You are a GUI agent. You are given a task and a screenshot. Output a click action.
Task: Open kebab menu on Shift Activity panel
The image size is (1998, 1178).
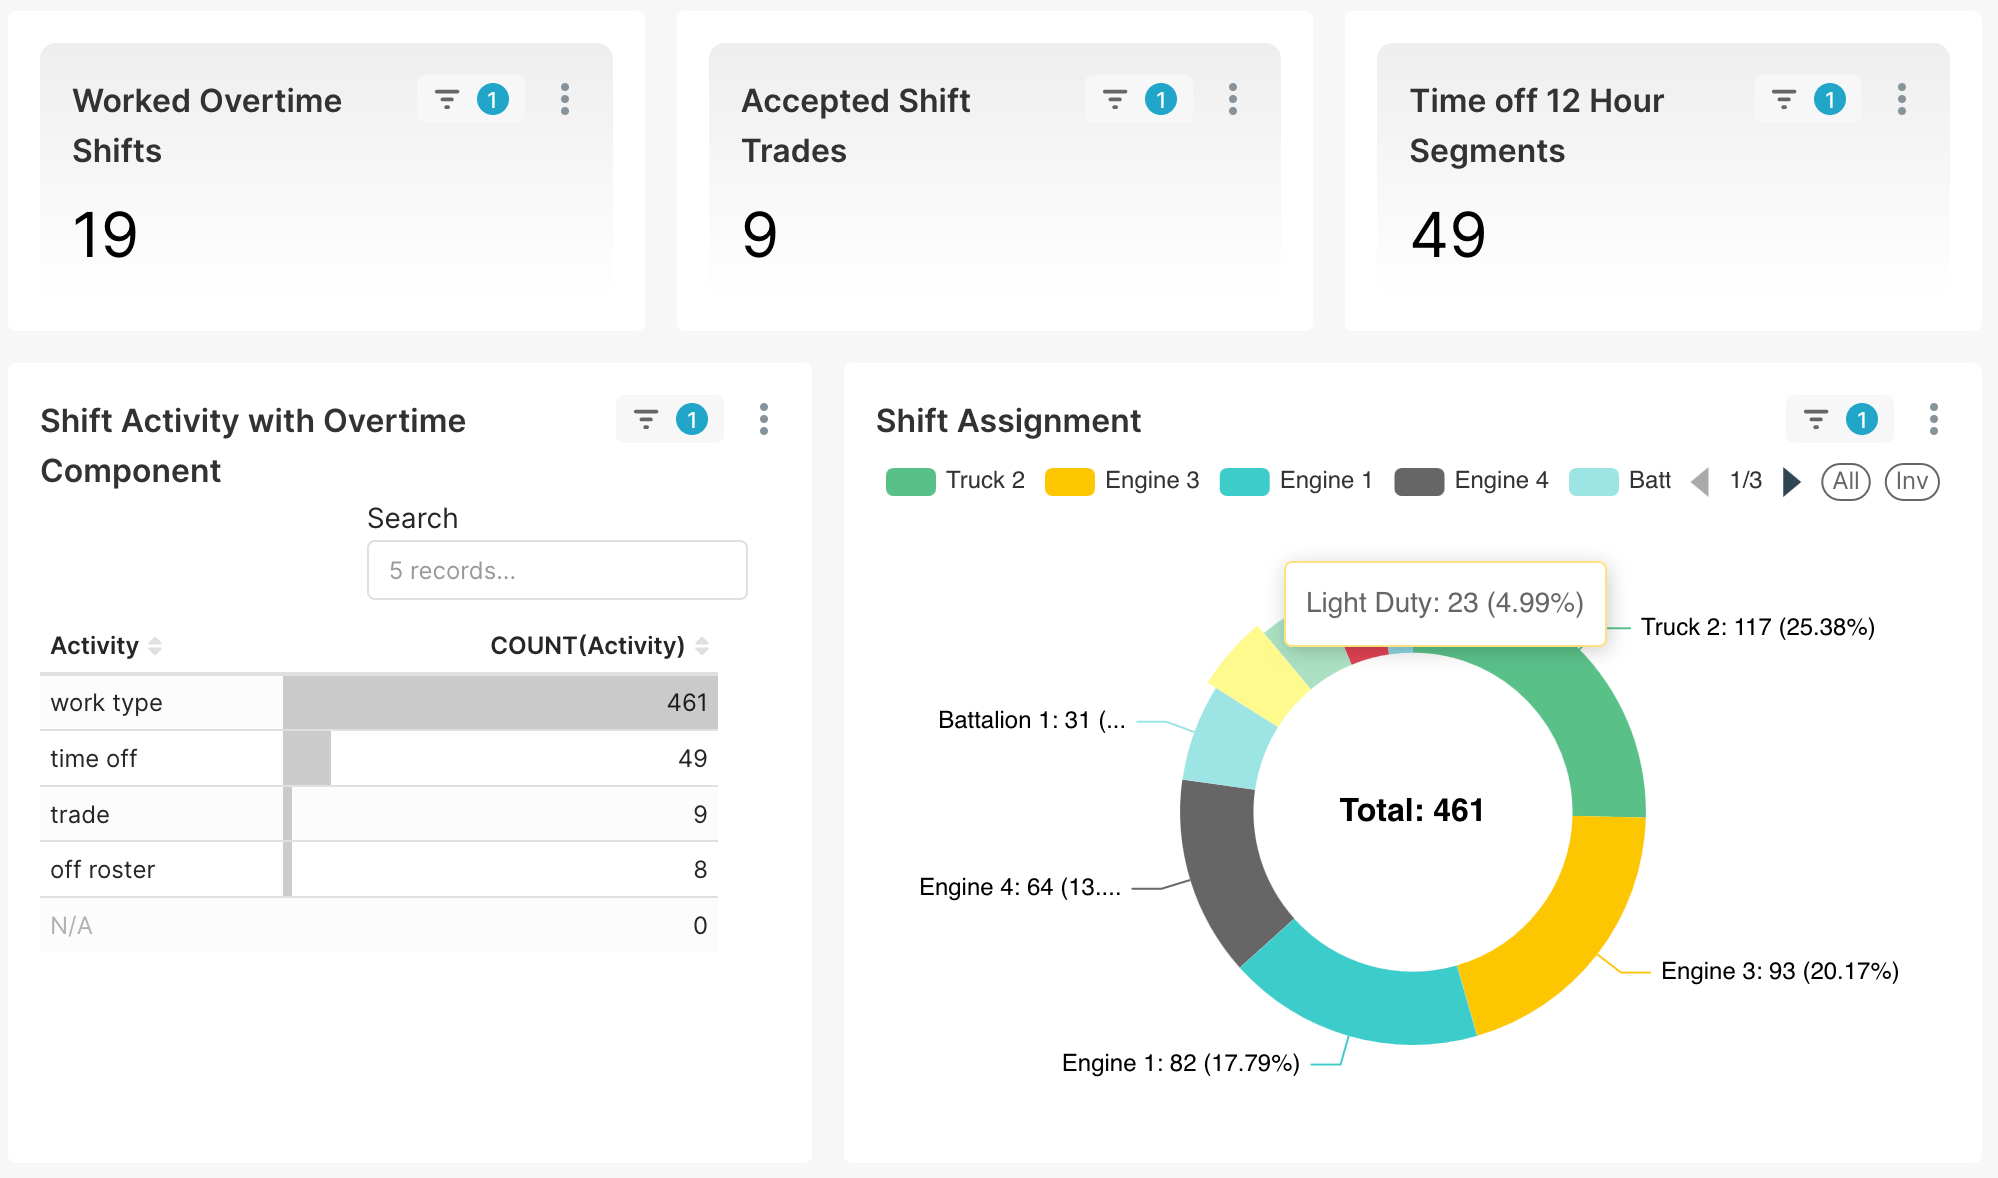[764, 419]
